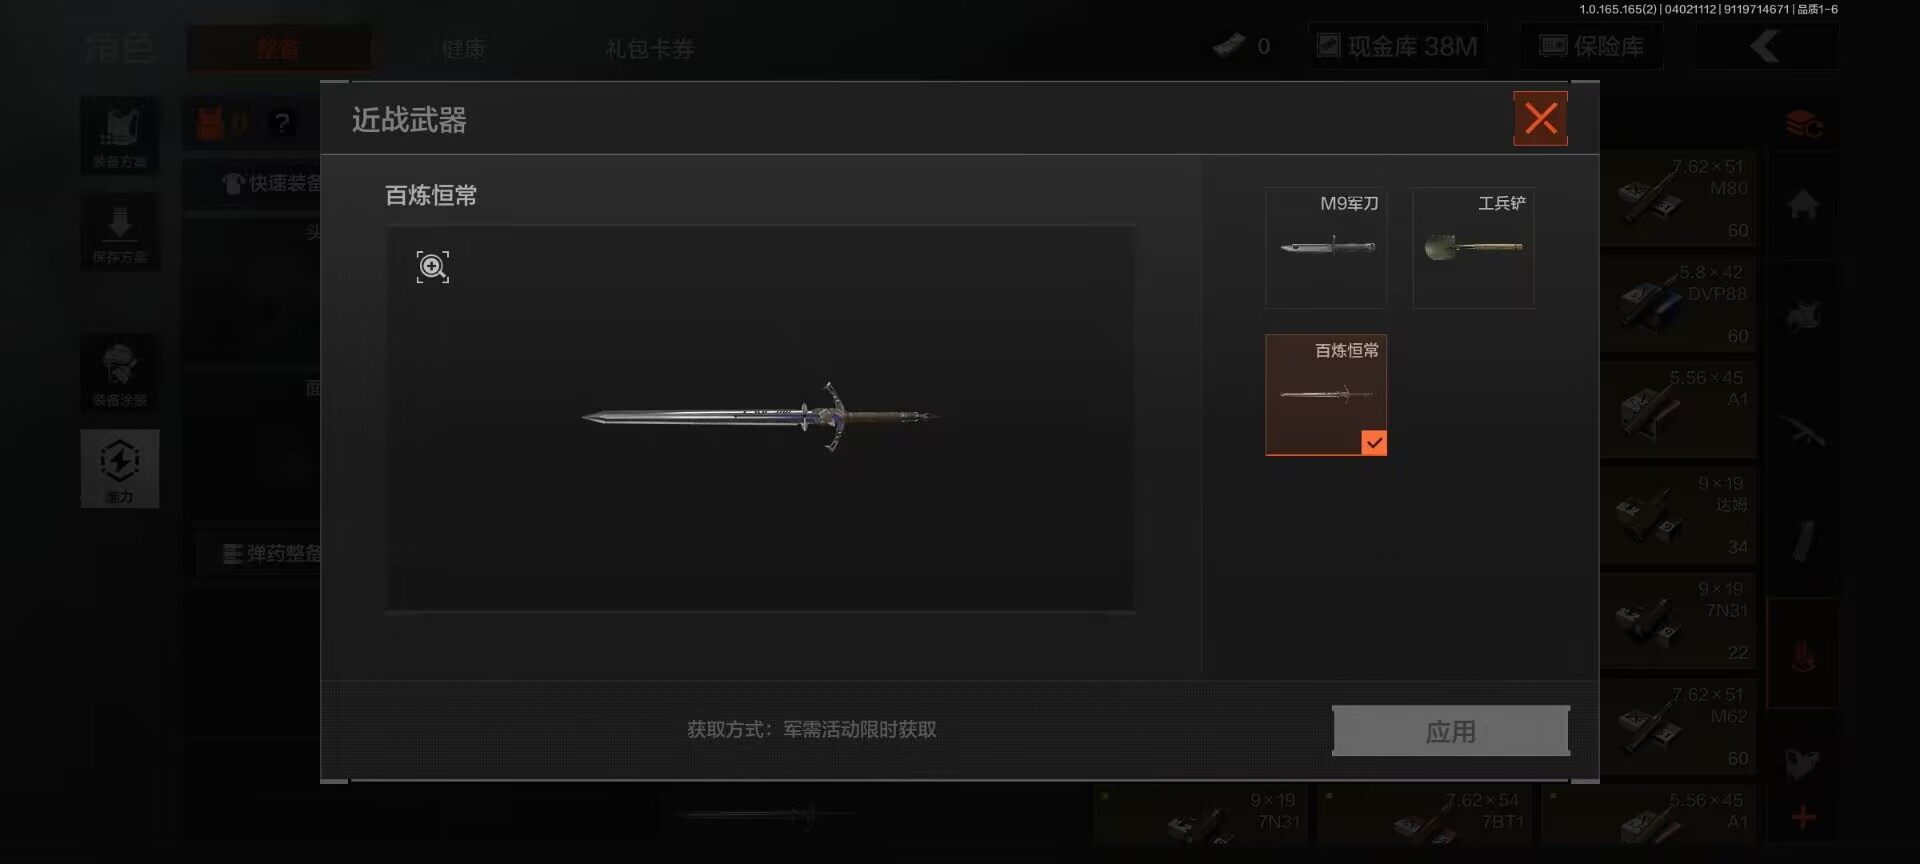
Task: Select the M9军刀 knife thumbnail
Action: click(x=1325, y=247)
